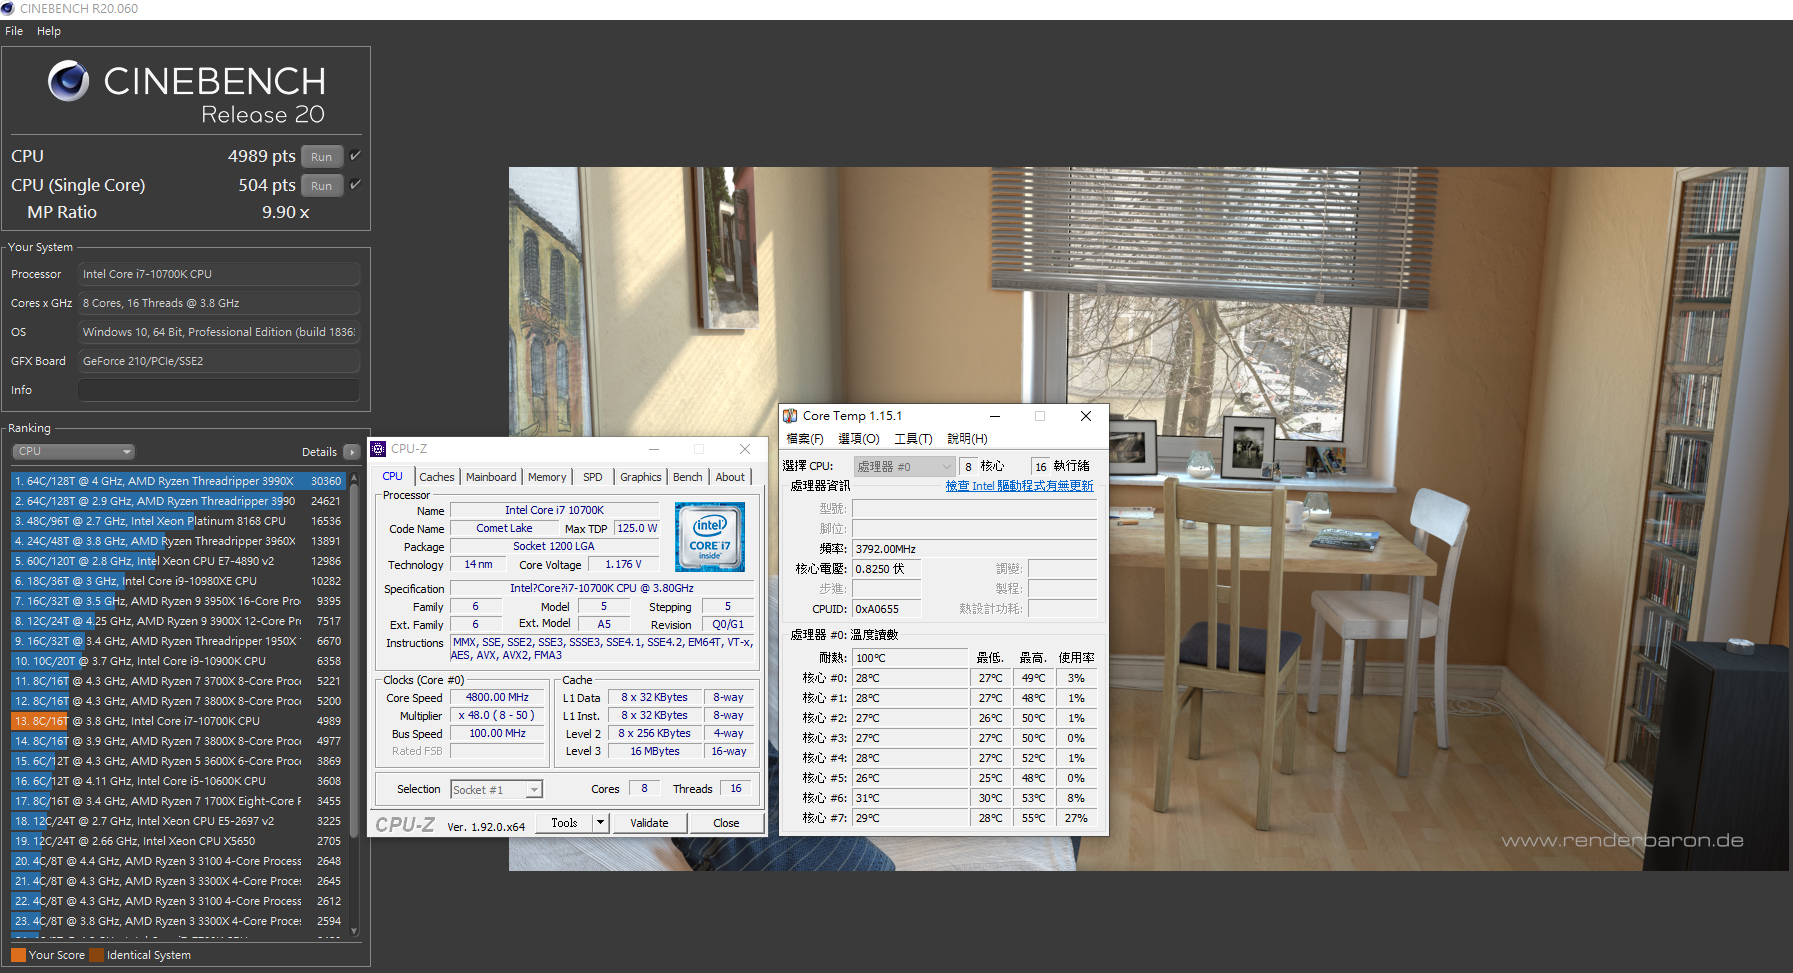The image size is (1793, 973).
Task: Click the Processor field Intel Core i7-10700K CPU
Action: tap(219, 274)
